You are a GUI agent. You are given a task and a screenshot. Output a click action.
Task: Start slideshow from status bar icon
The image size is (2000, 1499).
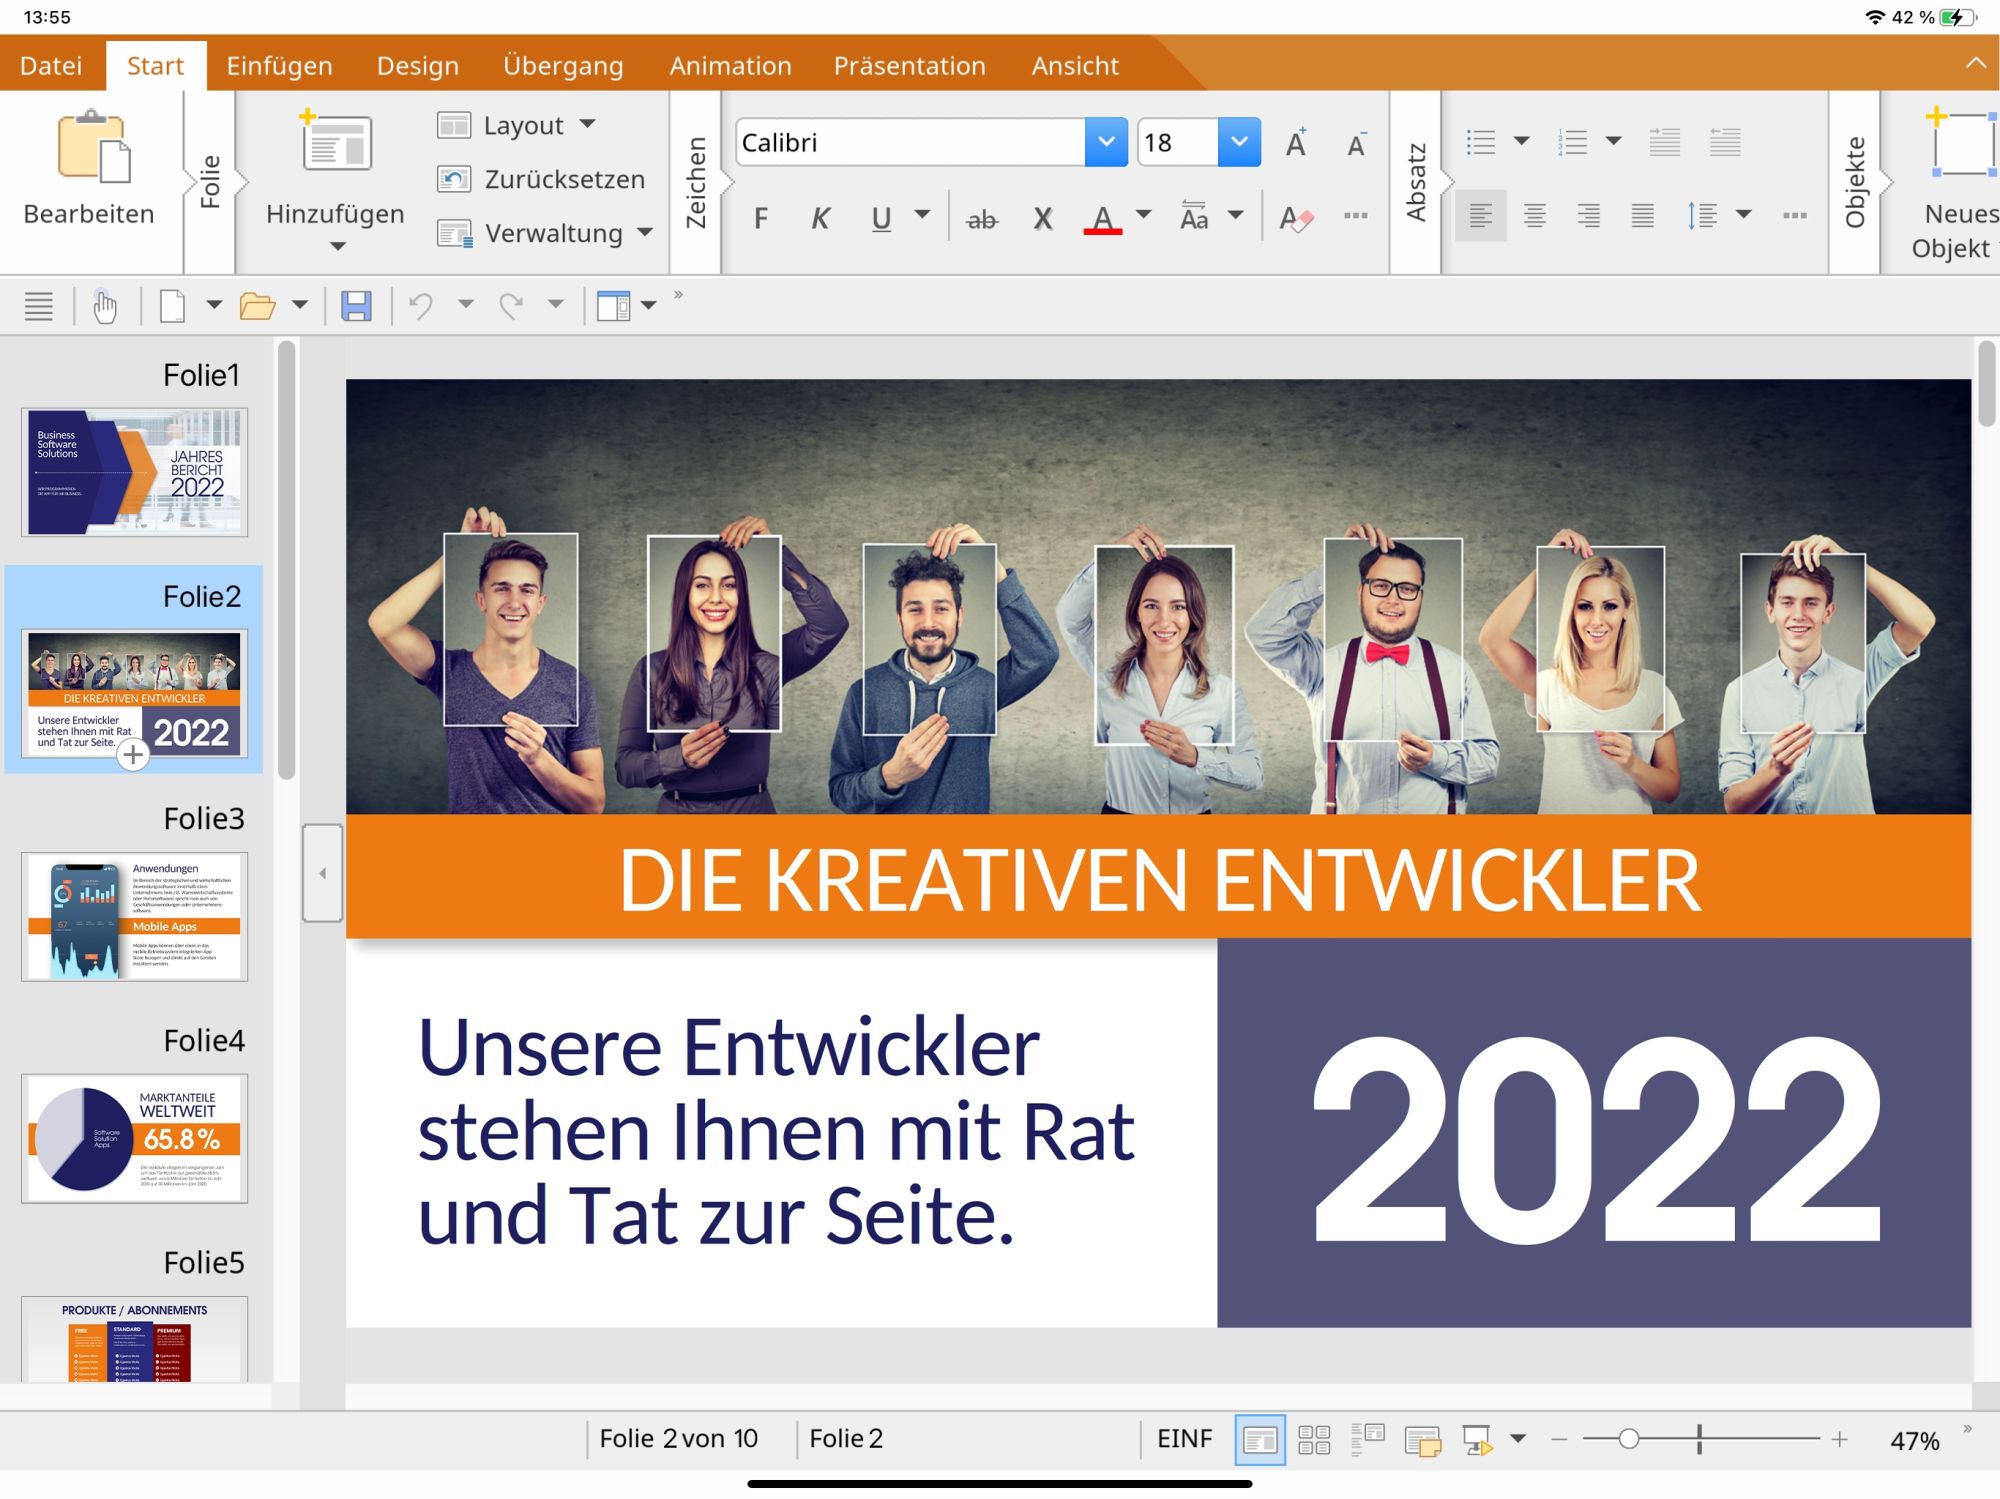[x=1477, y=1440]
